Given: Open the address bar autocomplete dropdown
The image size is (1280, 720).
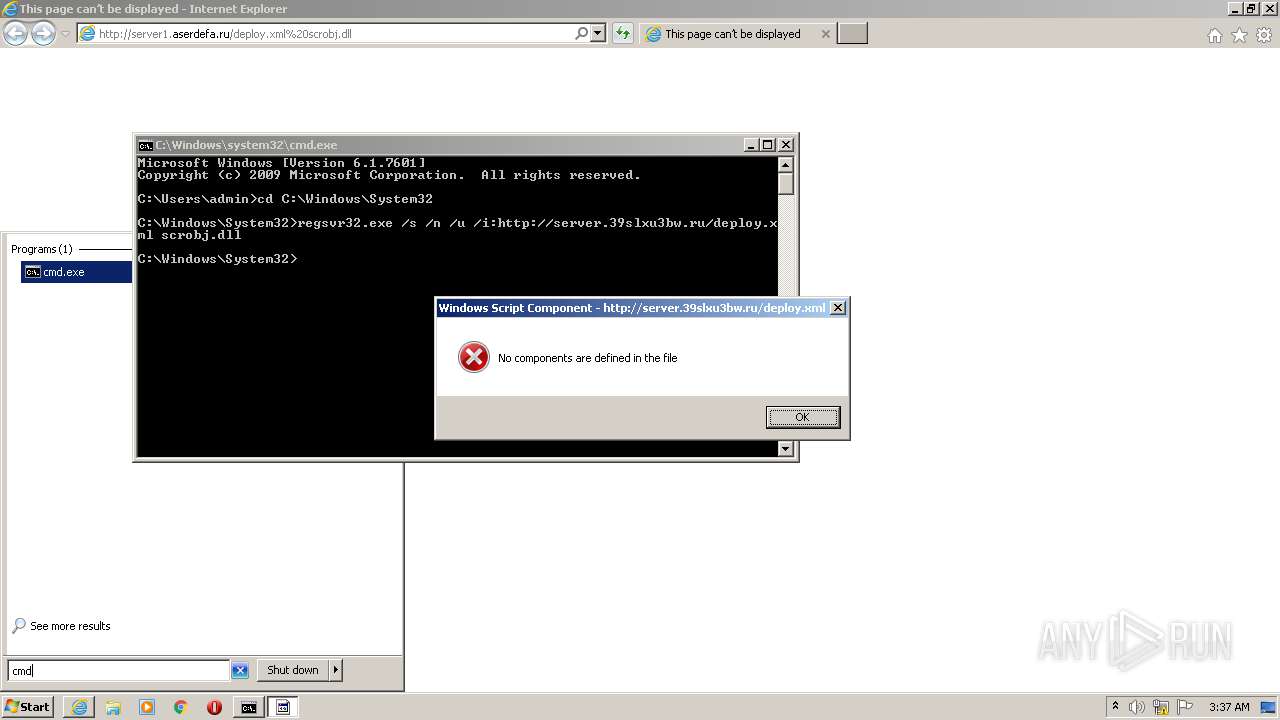Looking at the screenshot, I should (x=598, y=34).
